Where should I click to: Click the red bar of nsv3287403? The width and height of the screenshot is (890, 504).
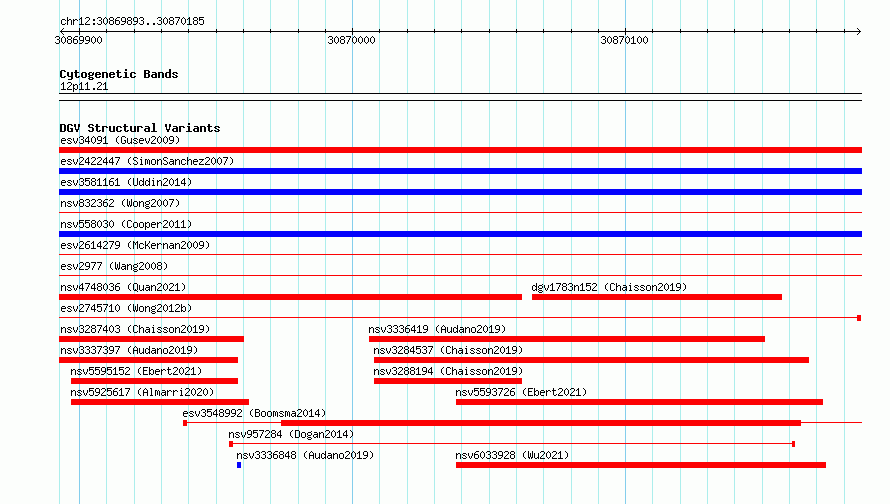pos(152,339)
